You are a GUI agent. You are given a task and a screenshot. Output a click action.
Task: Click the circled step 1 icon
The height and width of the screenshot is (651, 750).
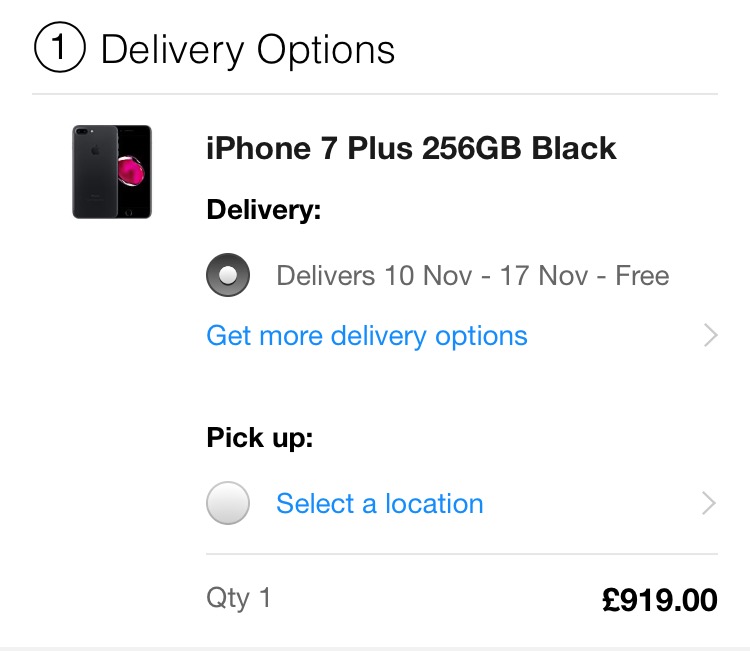point(60,47)
